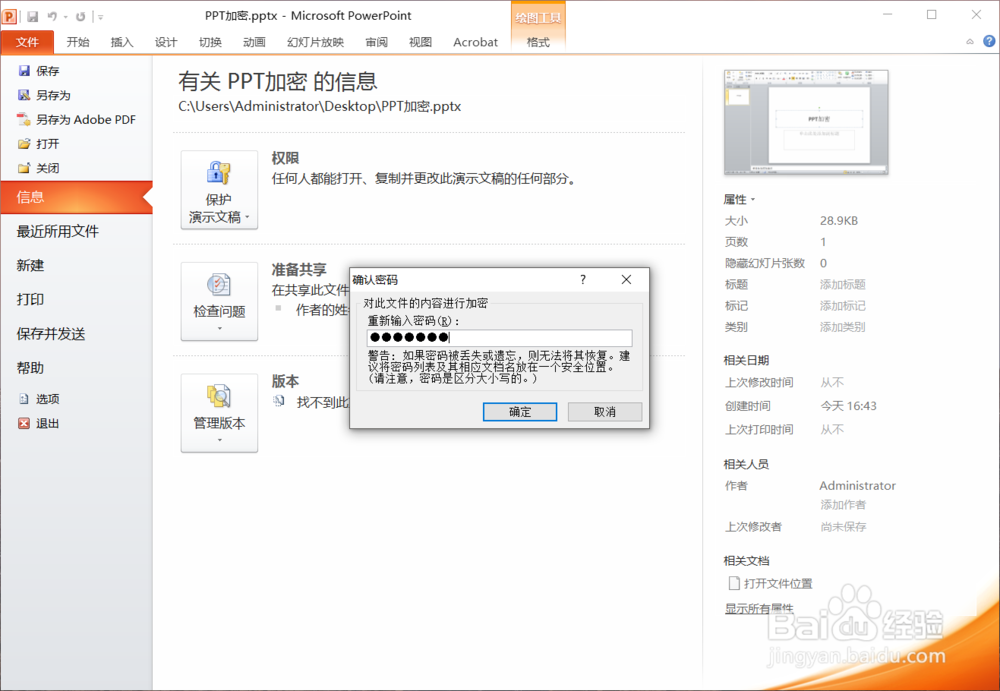Click the password re-entry field
This screenshot has height=691, width=1000.
pyautogui.click(x=499, y=338)
